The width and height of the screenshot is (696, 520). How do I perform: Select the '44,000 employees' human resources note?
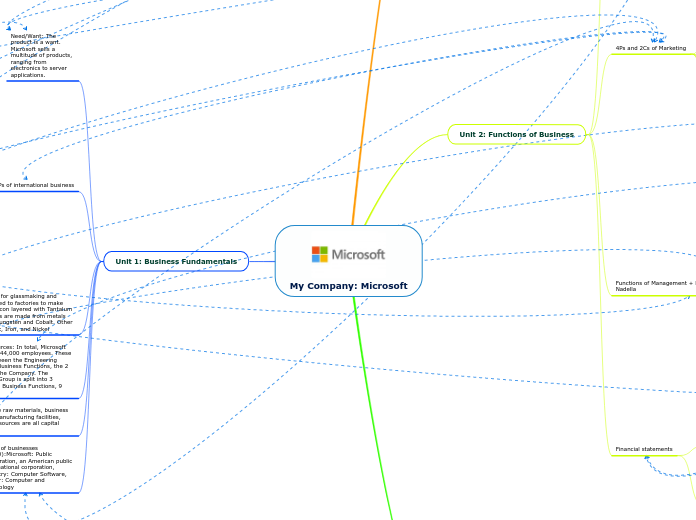pyautogui.click(x=35, y=366)
